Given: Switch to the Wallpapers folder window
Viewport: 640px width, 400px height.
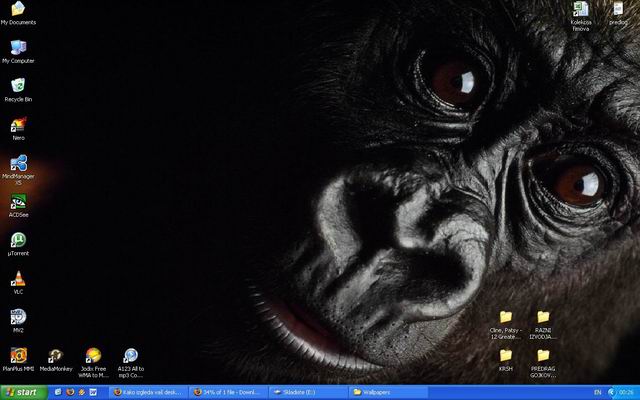Looking at the screenshot, I should coord(388,392).
